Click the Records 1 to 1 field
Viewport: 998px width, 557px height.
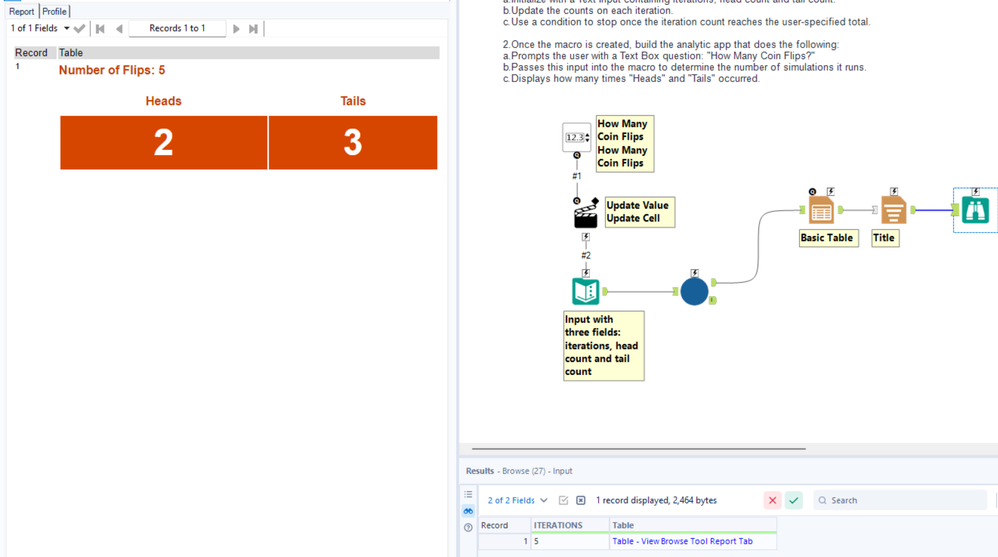coord(177,28)
